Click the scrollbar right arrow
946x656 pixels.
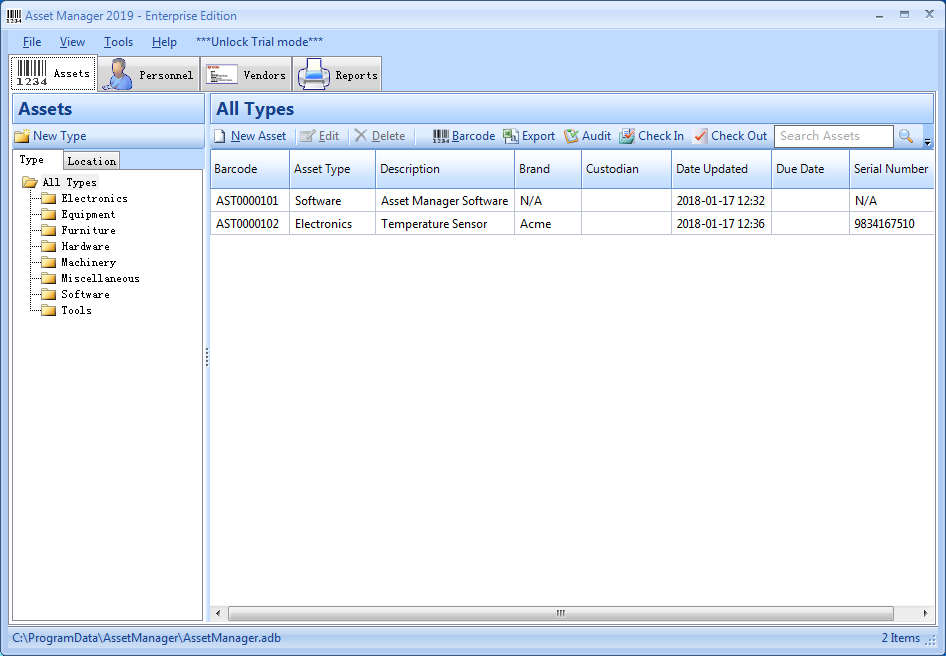pos(926,613)
